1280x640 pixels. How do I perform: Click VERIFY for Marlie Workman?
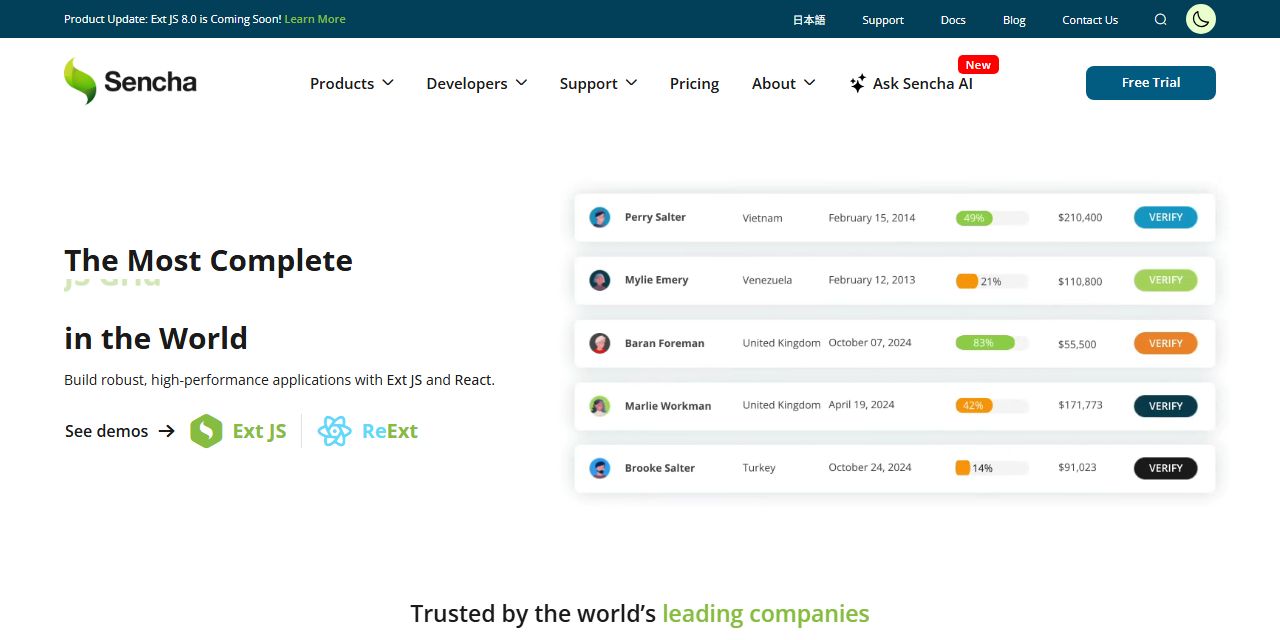click(x=1165, y=406)
